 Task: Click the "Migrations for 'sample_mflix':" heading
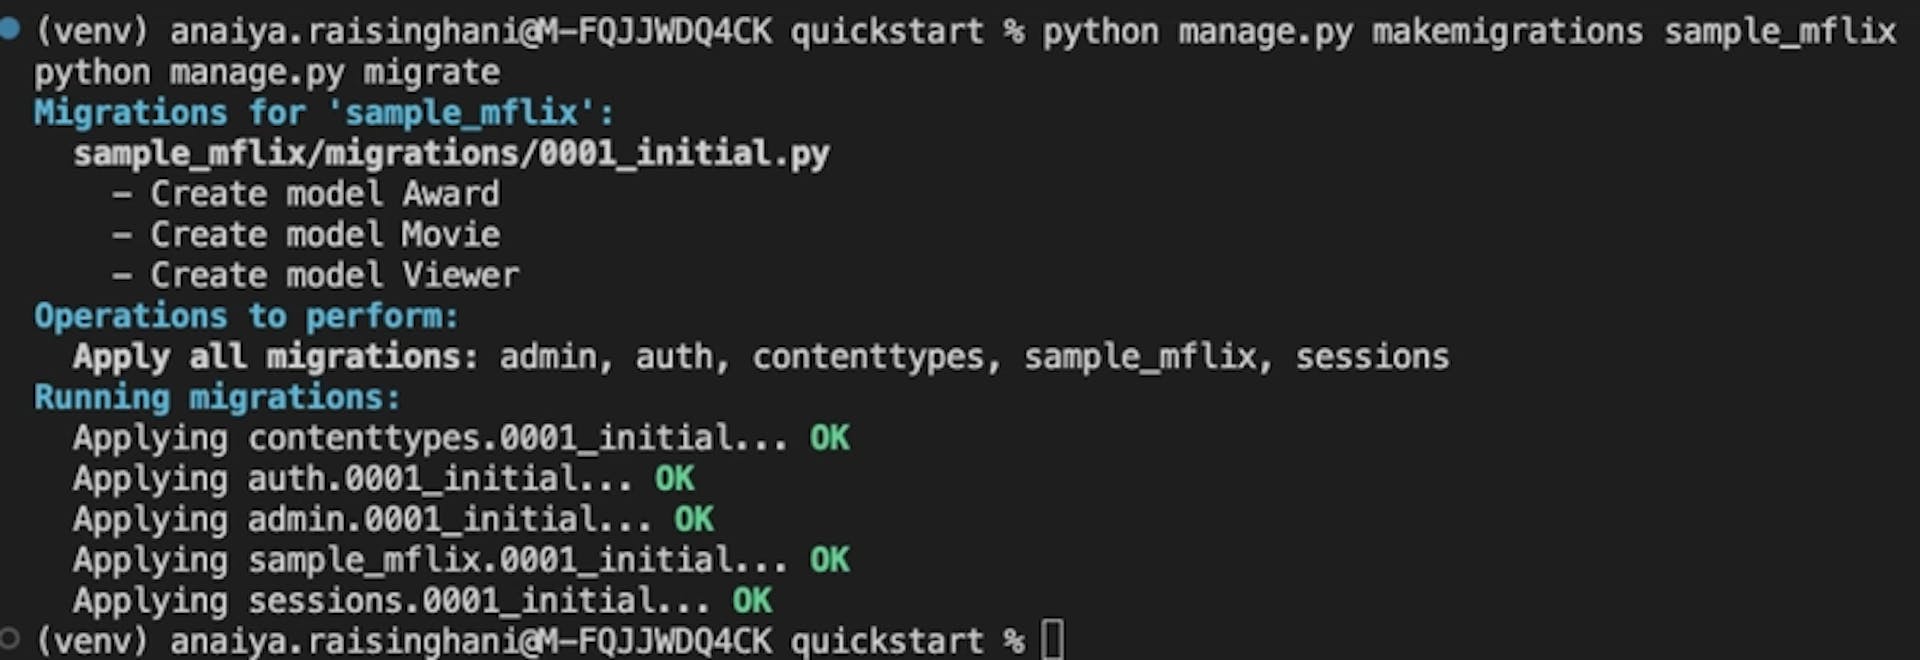pyautogui.click(x=324, y=112)
